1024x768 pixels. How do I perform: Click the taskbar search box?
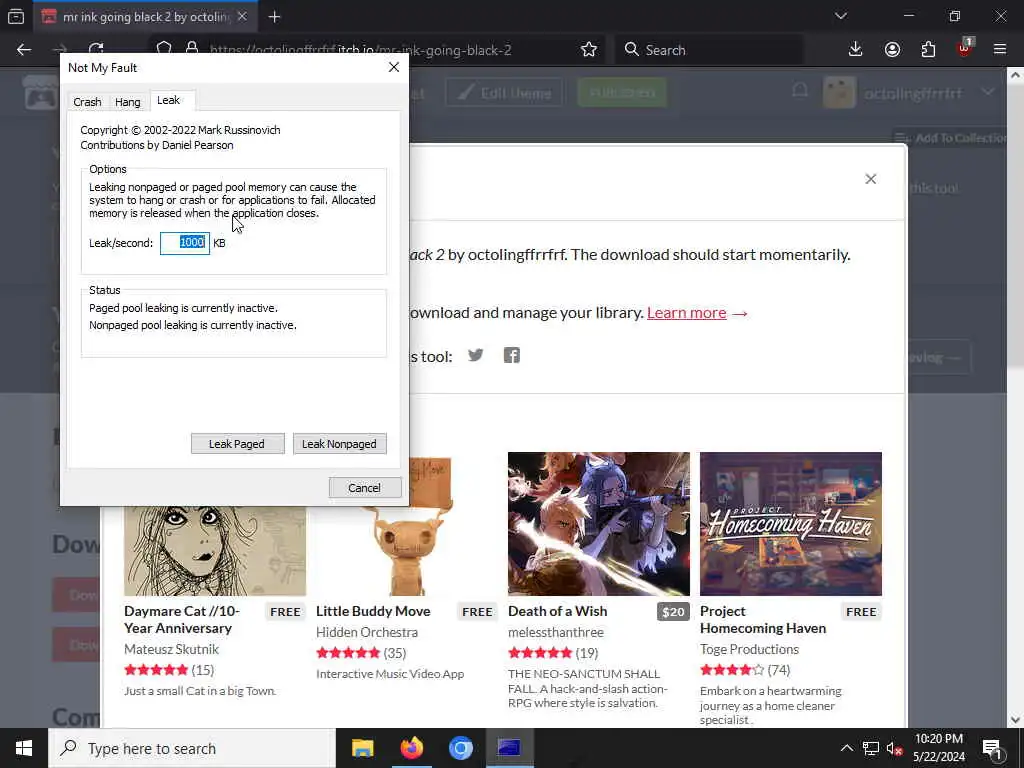point(192,748)
